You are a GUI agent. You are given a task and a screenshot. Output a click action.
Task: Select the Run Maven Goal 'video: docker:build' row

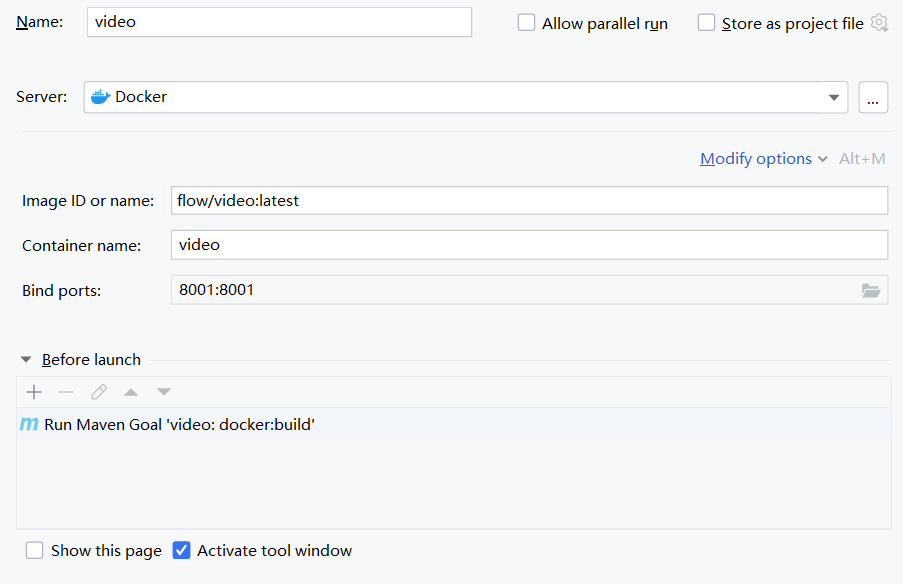click(x=454, y=424)
